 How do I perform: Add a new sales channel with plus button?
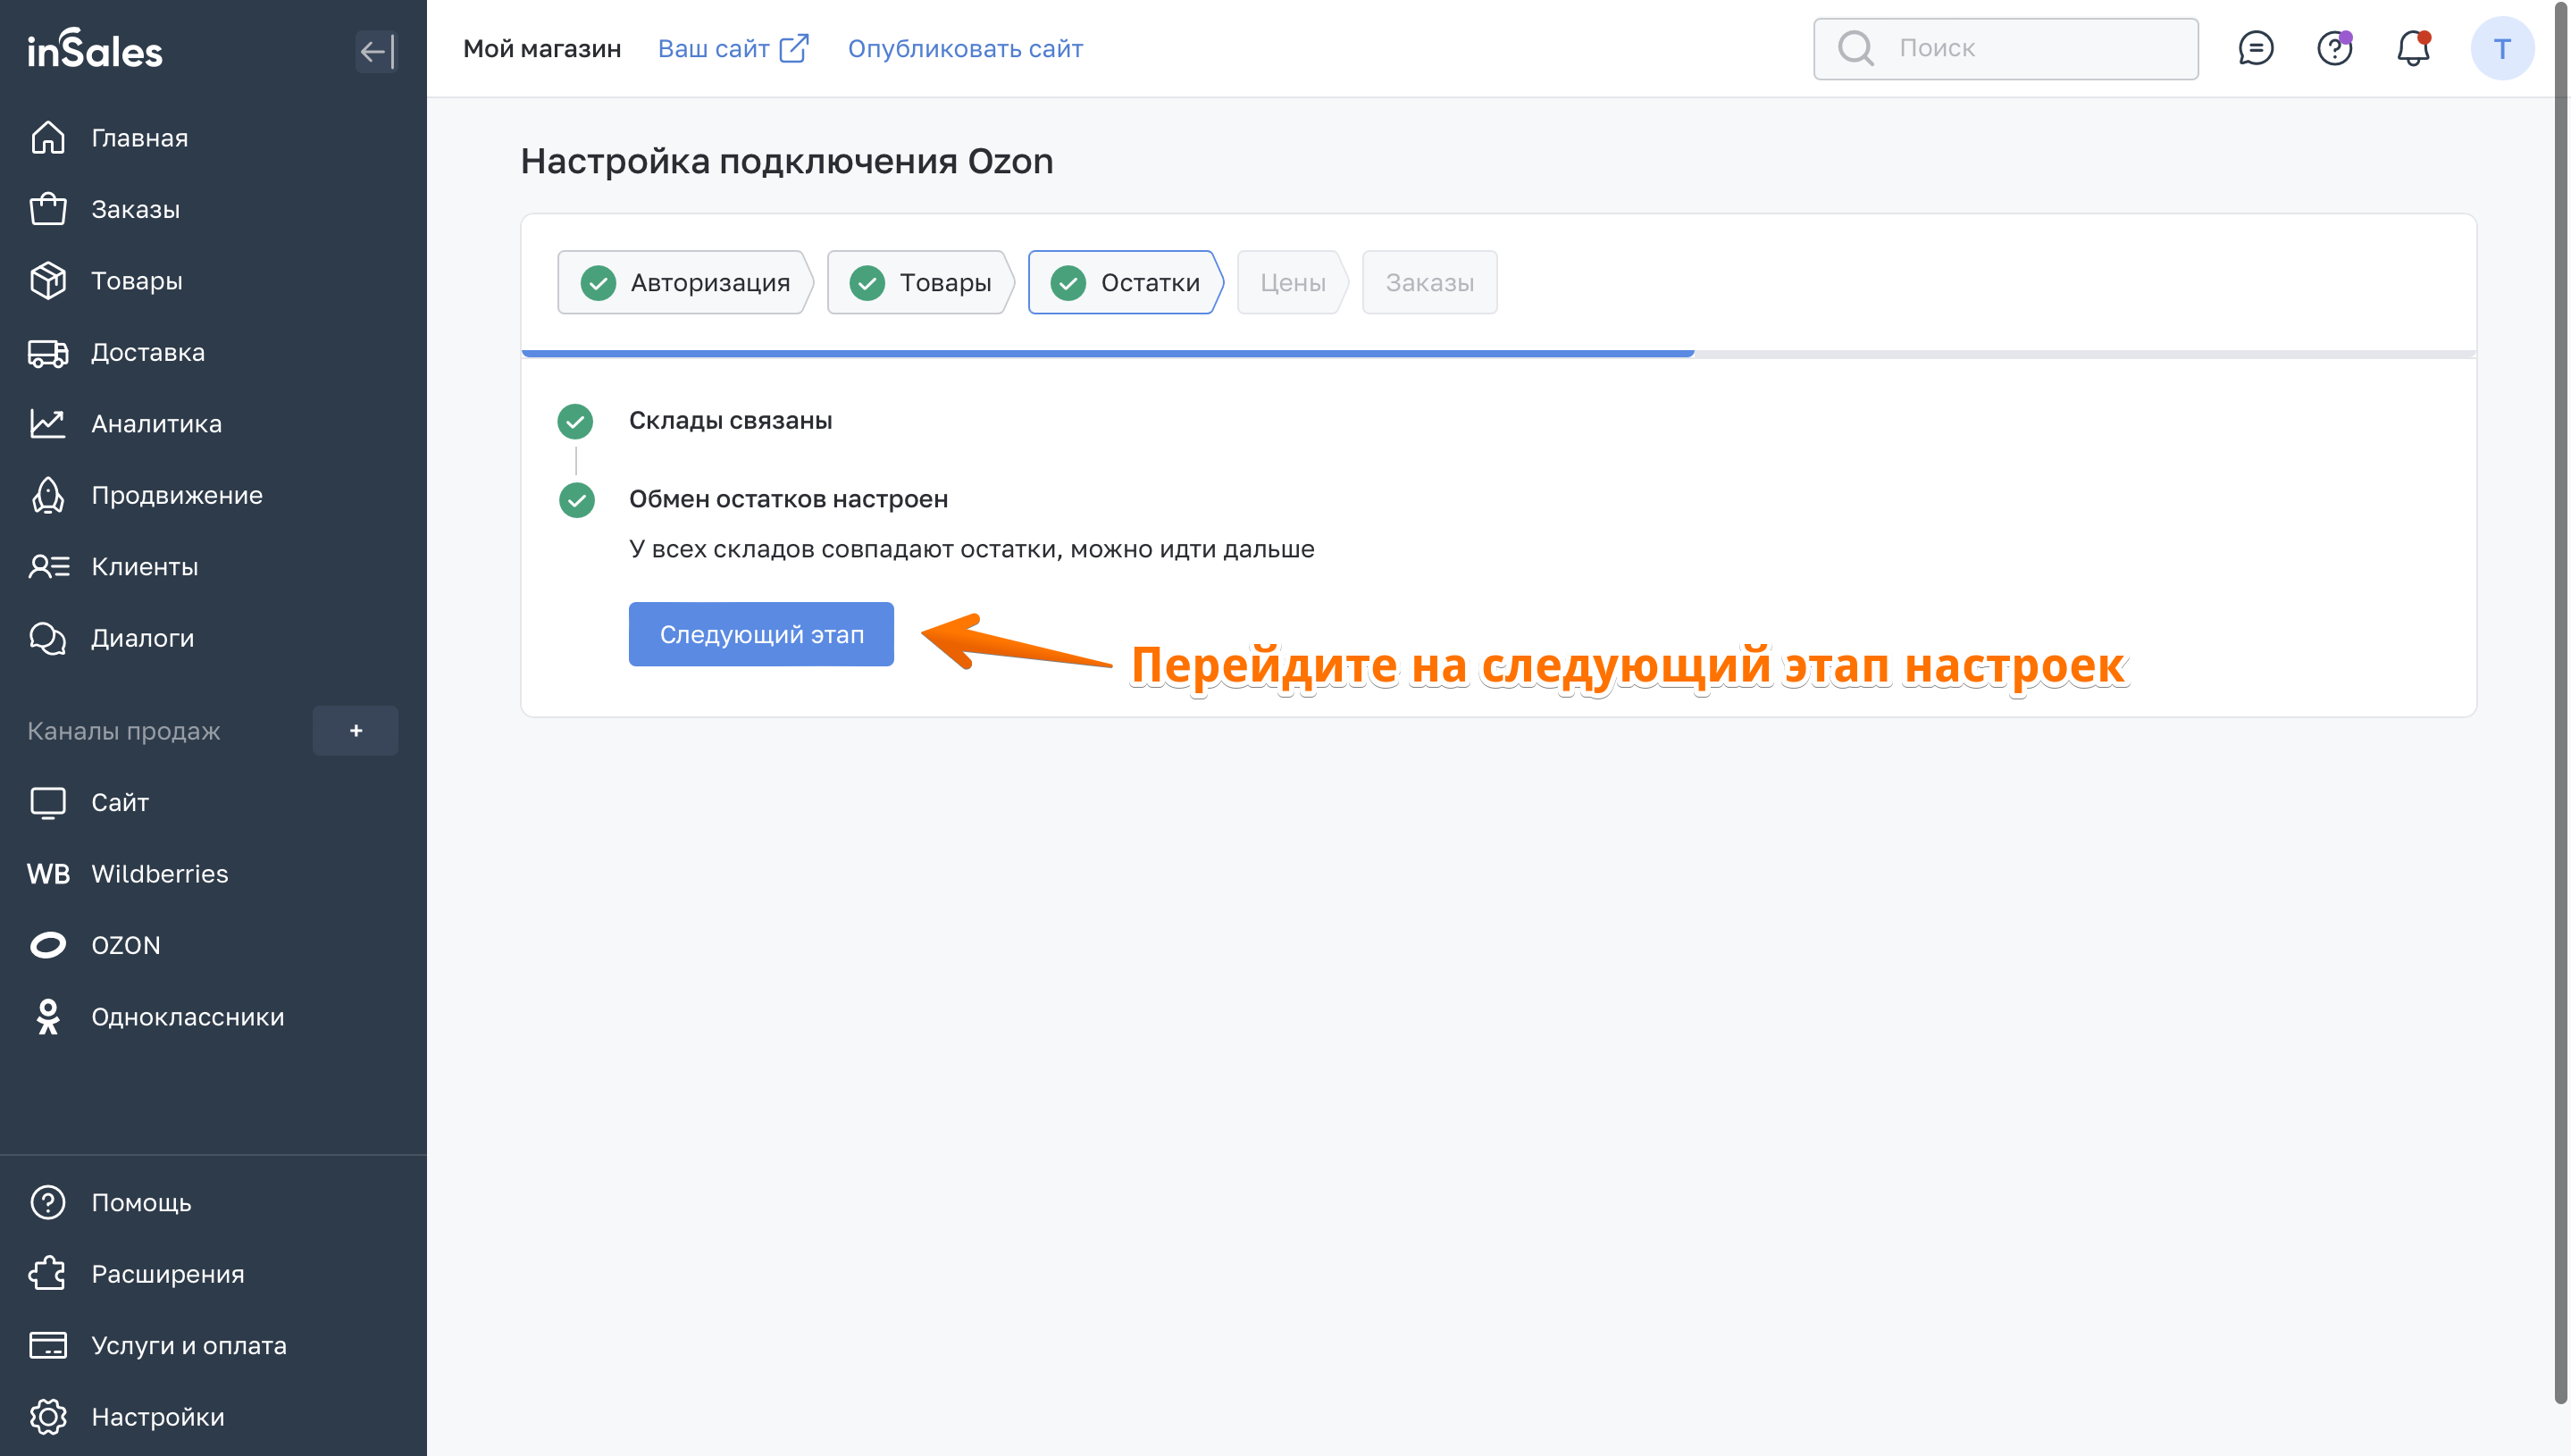pyautogui.click(x=355, y=731)
